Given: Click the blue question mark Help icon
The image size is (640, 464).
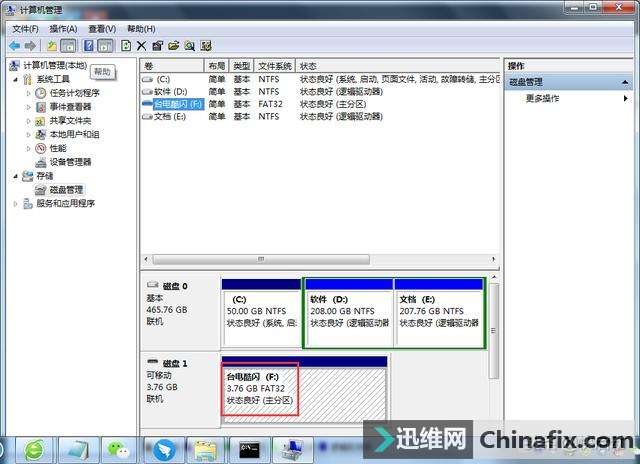Looking at the screenshot, I should tap(88, 46).
